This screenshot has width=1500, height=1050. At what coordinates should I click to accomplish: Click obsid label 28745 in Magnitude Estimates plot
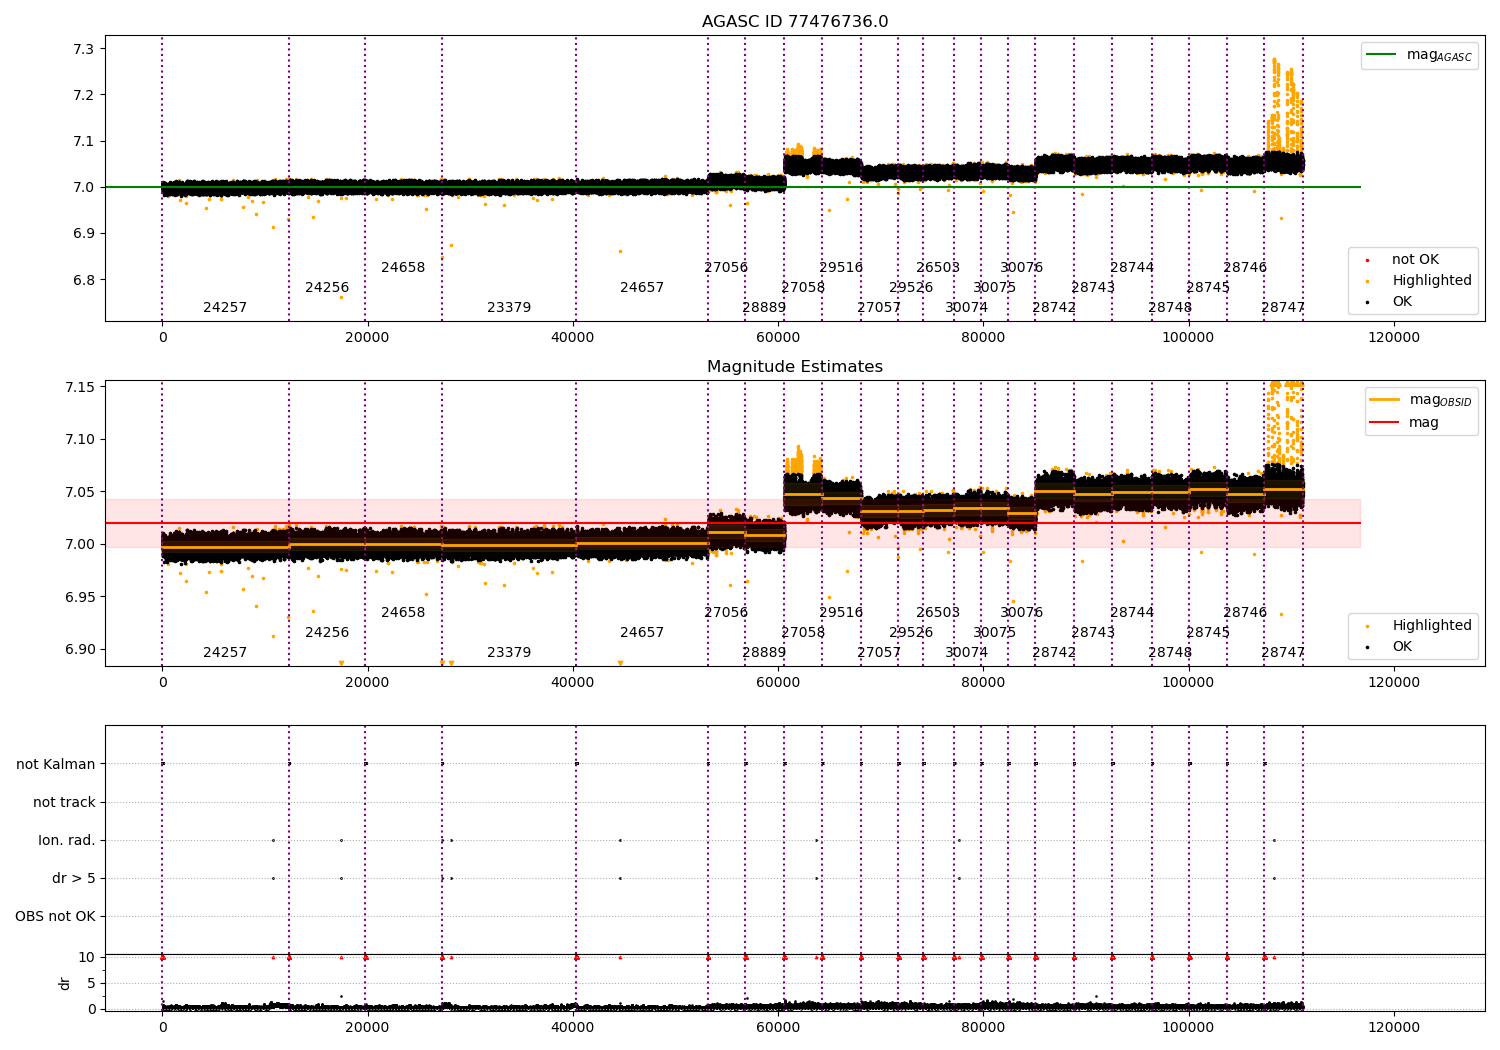pos(1208,633)
